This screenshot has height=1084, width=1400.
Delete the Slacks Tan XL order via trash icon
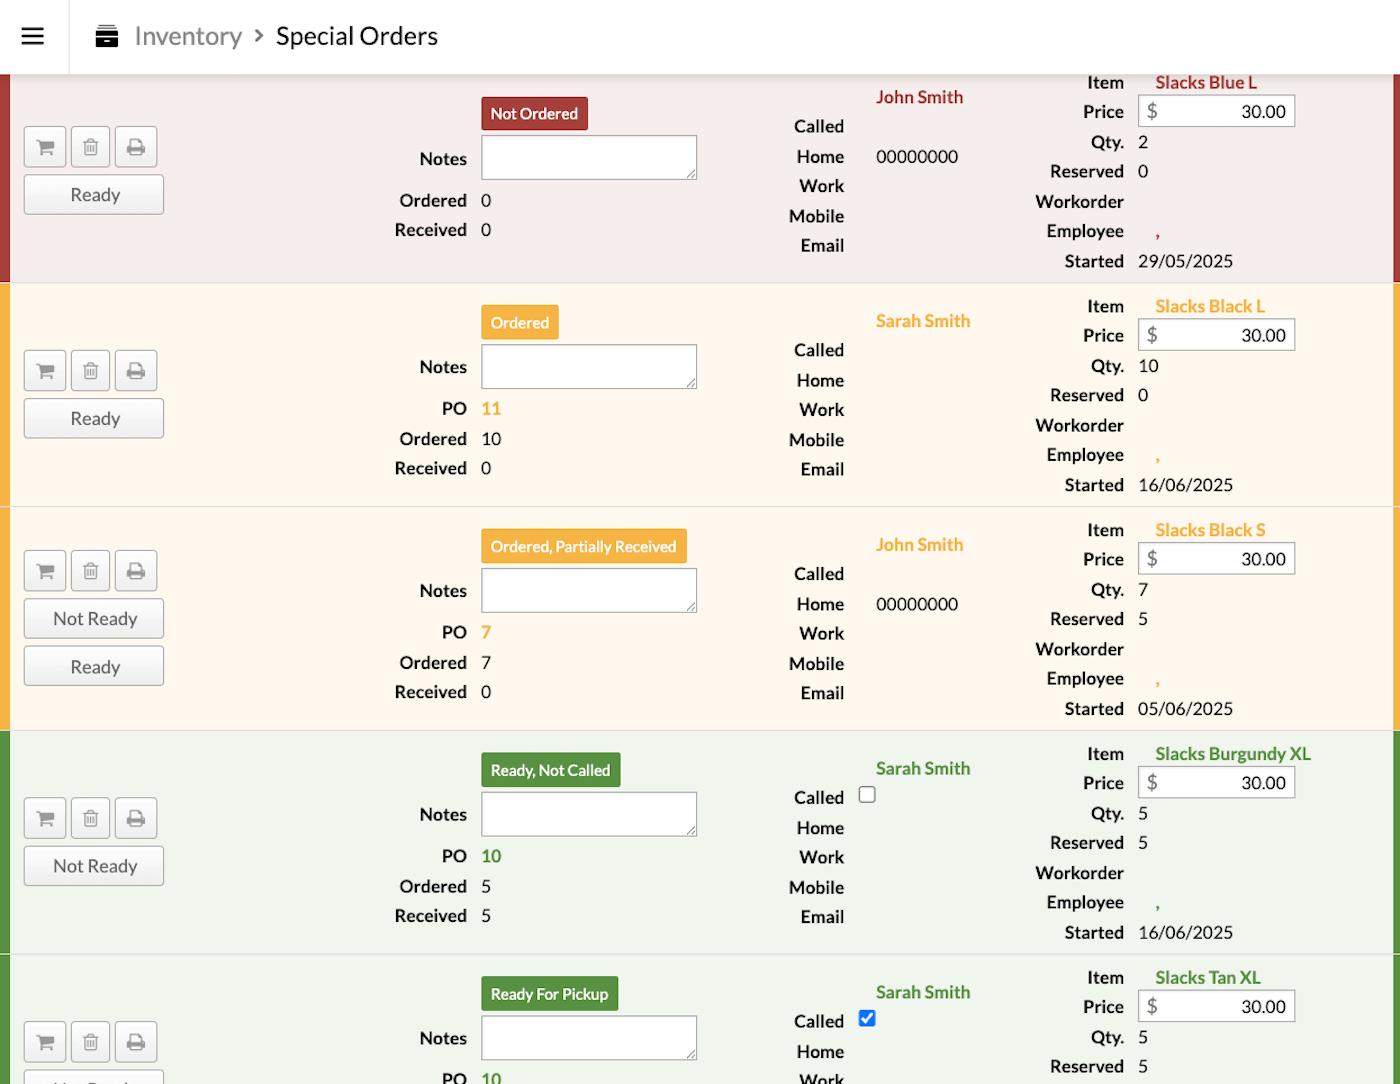pyautogui.click(x=90, y=1042)
